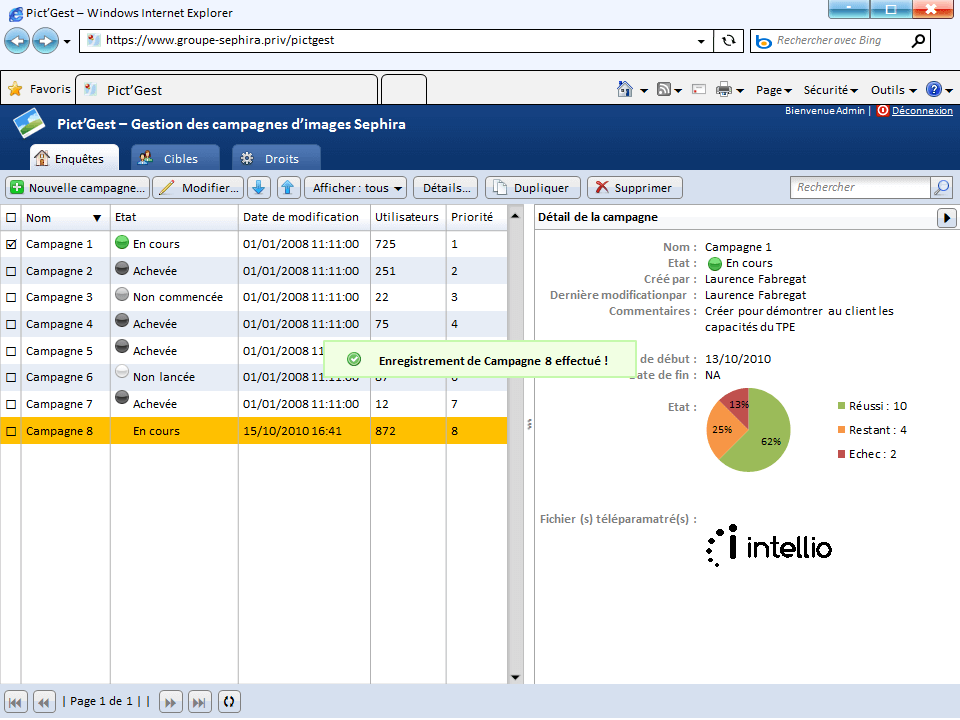Viewport: 960px width, 720px height.
Task: Switch to the Droits tab
Action: click(276, 158)
